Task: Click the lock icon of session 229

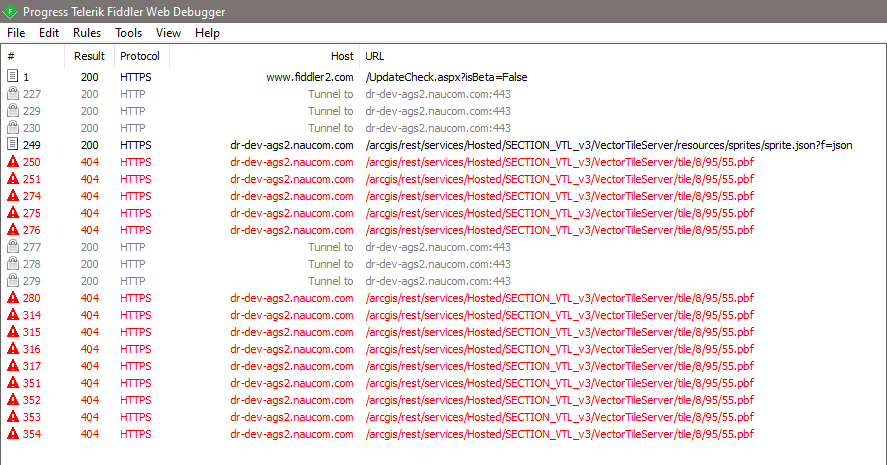Action: coord(12,110)
